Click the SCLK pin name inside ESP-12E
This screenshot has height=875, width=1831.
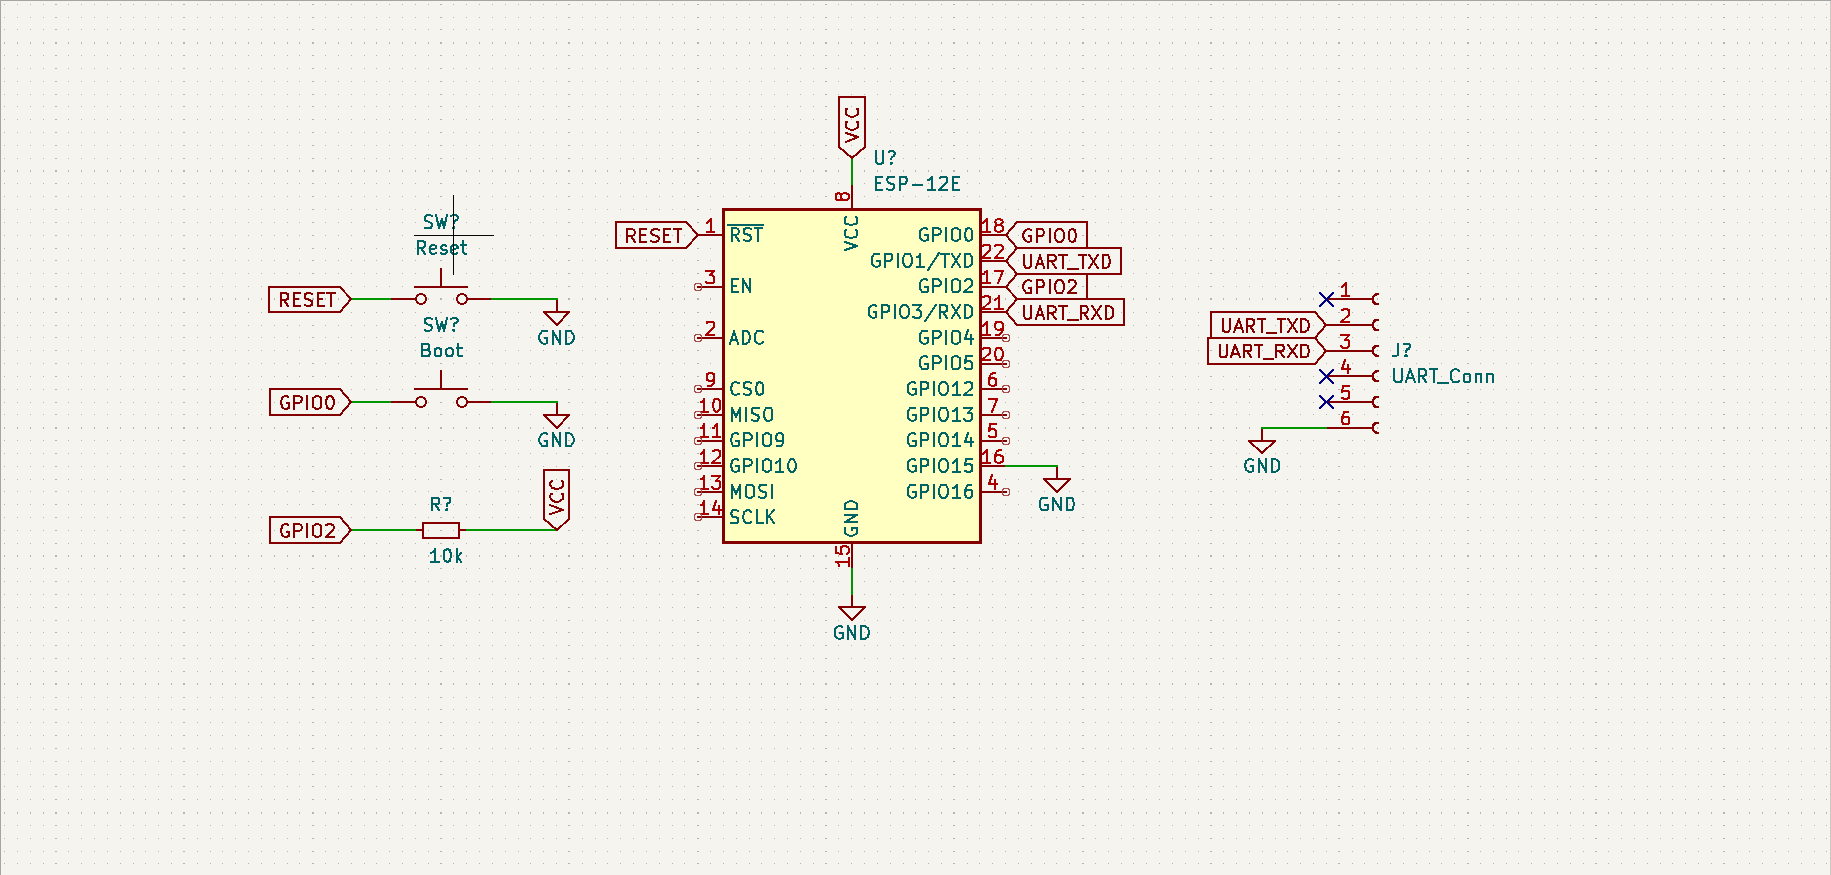pos(752,517)
